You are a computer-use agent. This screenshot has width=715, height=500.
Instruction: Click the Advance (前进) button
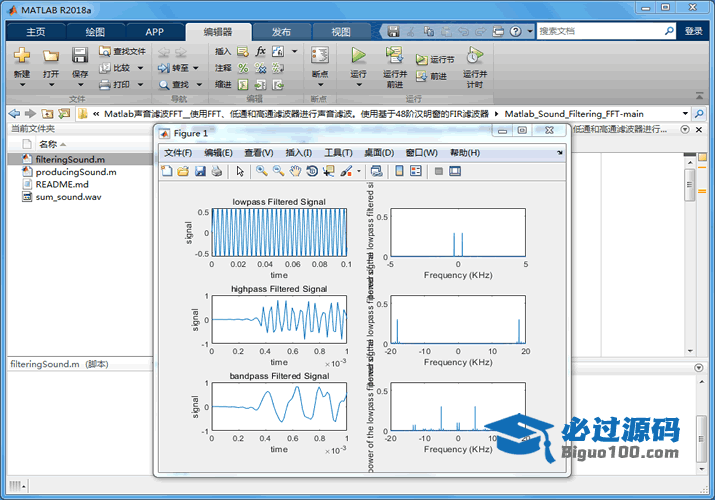431,76
